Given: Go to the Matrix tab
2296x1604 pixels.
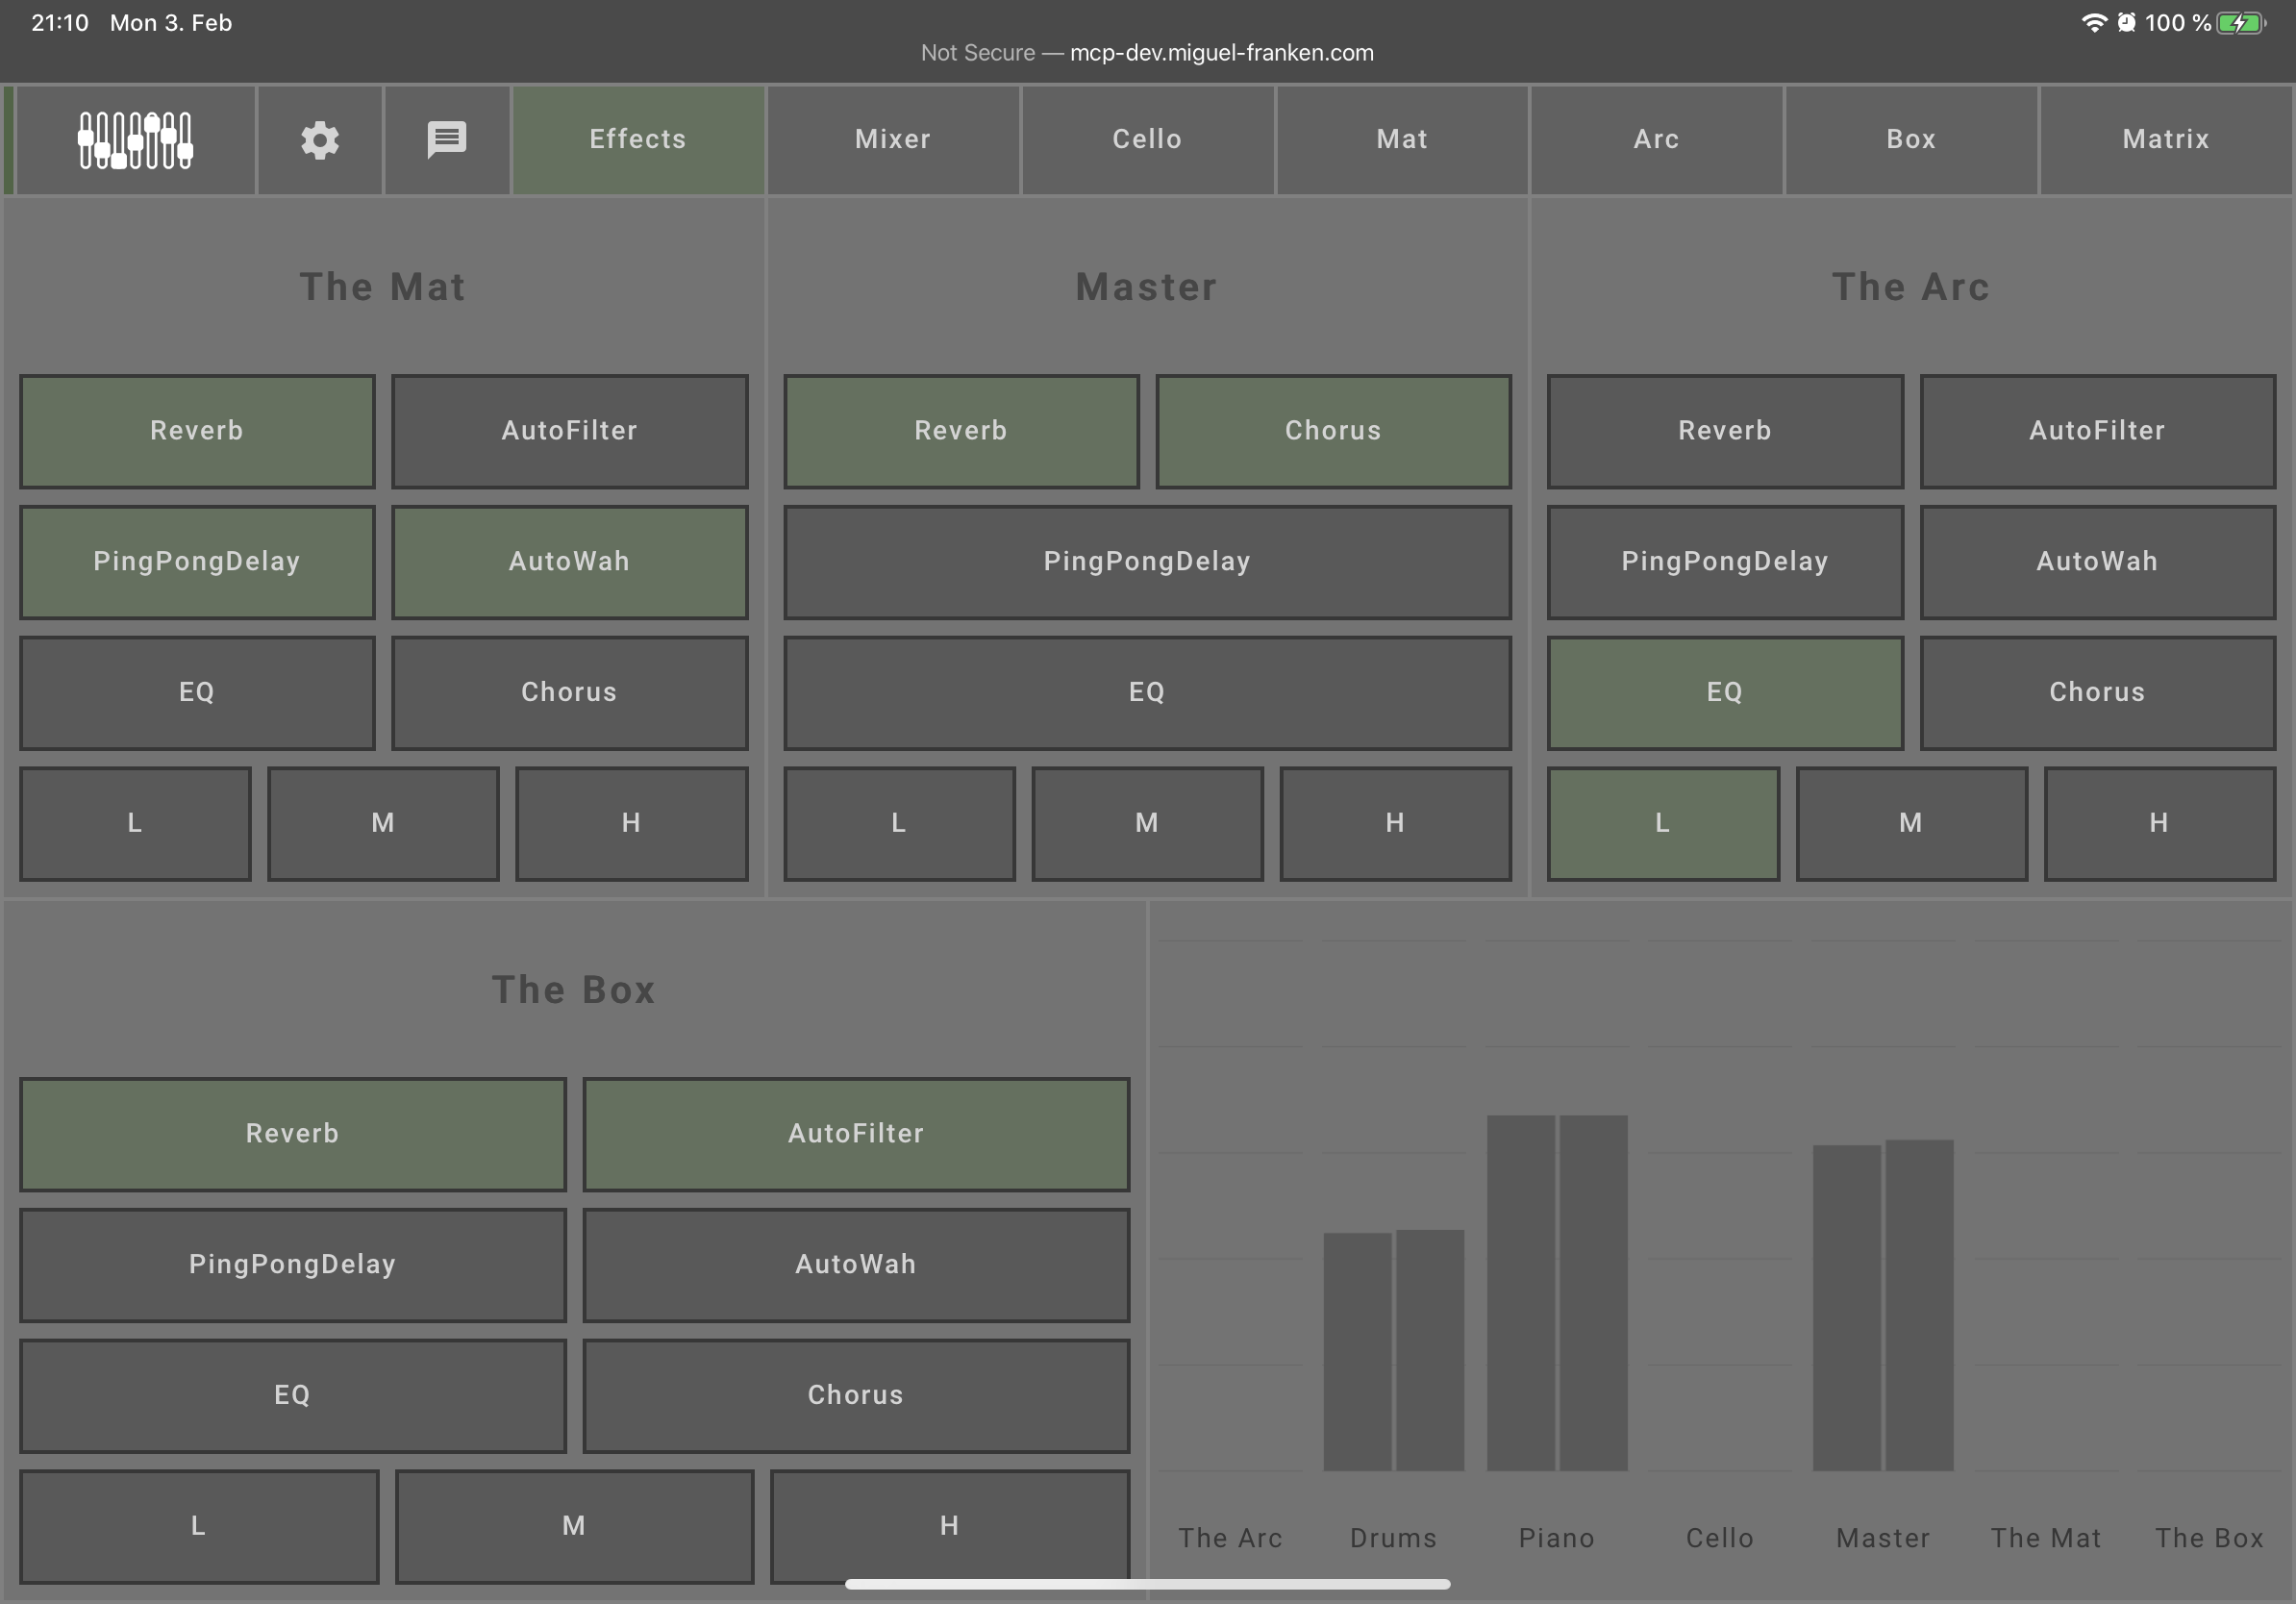Looking at the screenshot, I should pos(2165,139).
